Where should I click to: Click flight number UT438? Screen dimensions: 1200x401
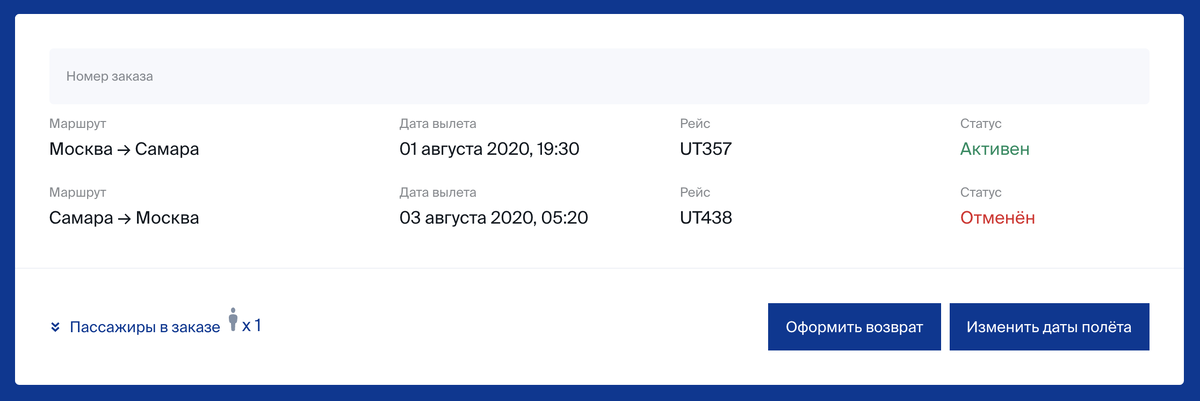[x=705, y=217]
